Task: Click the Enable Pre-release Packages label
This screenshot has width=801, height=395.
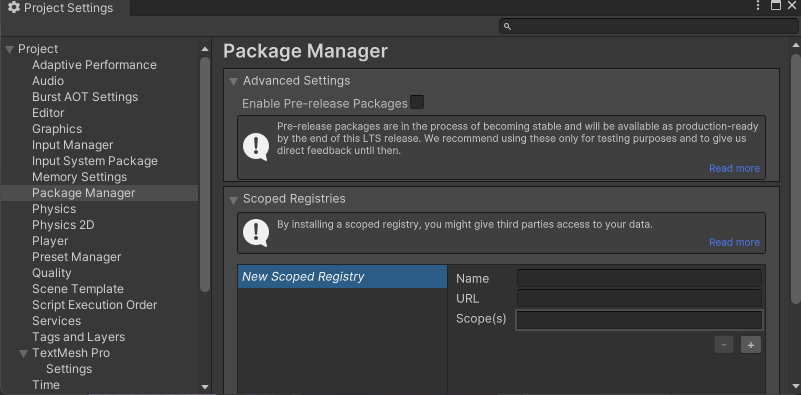Action: pos(324,103)
